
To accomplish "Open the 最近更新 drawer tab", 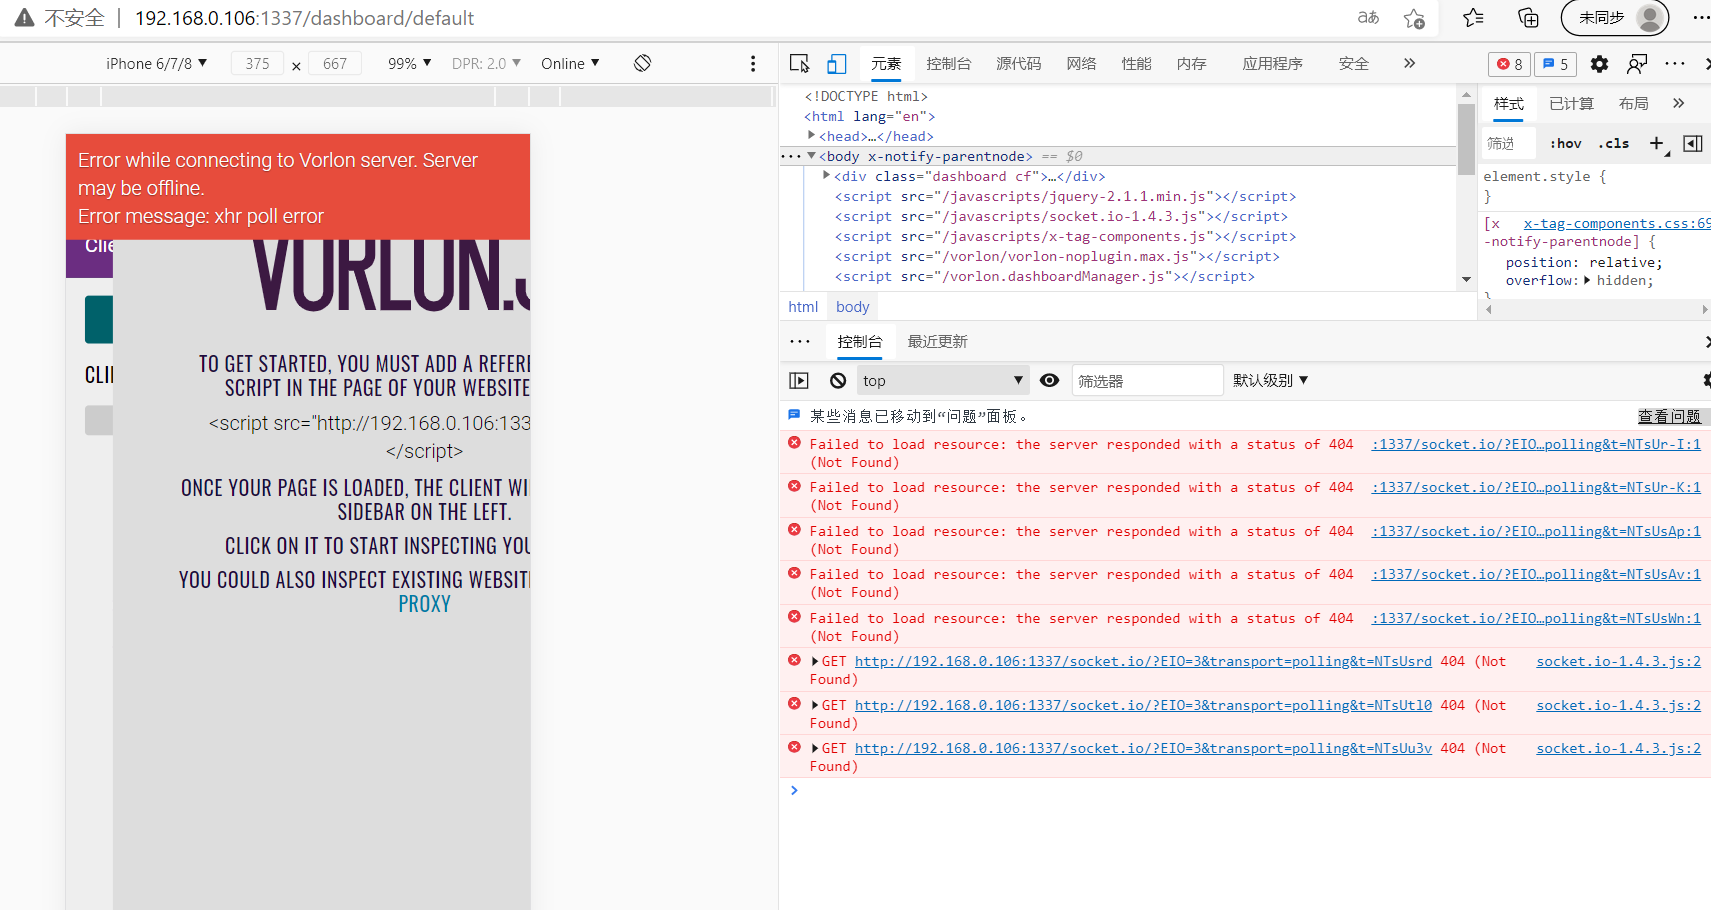I will (937, 342).
